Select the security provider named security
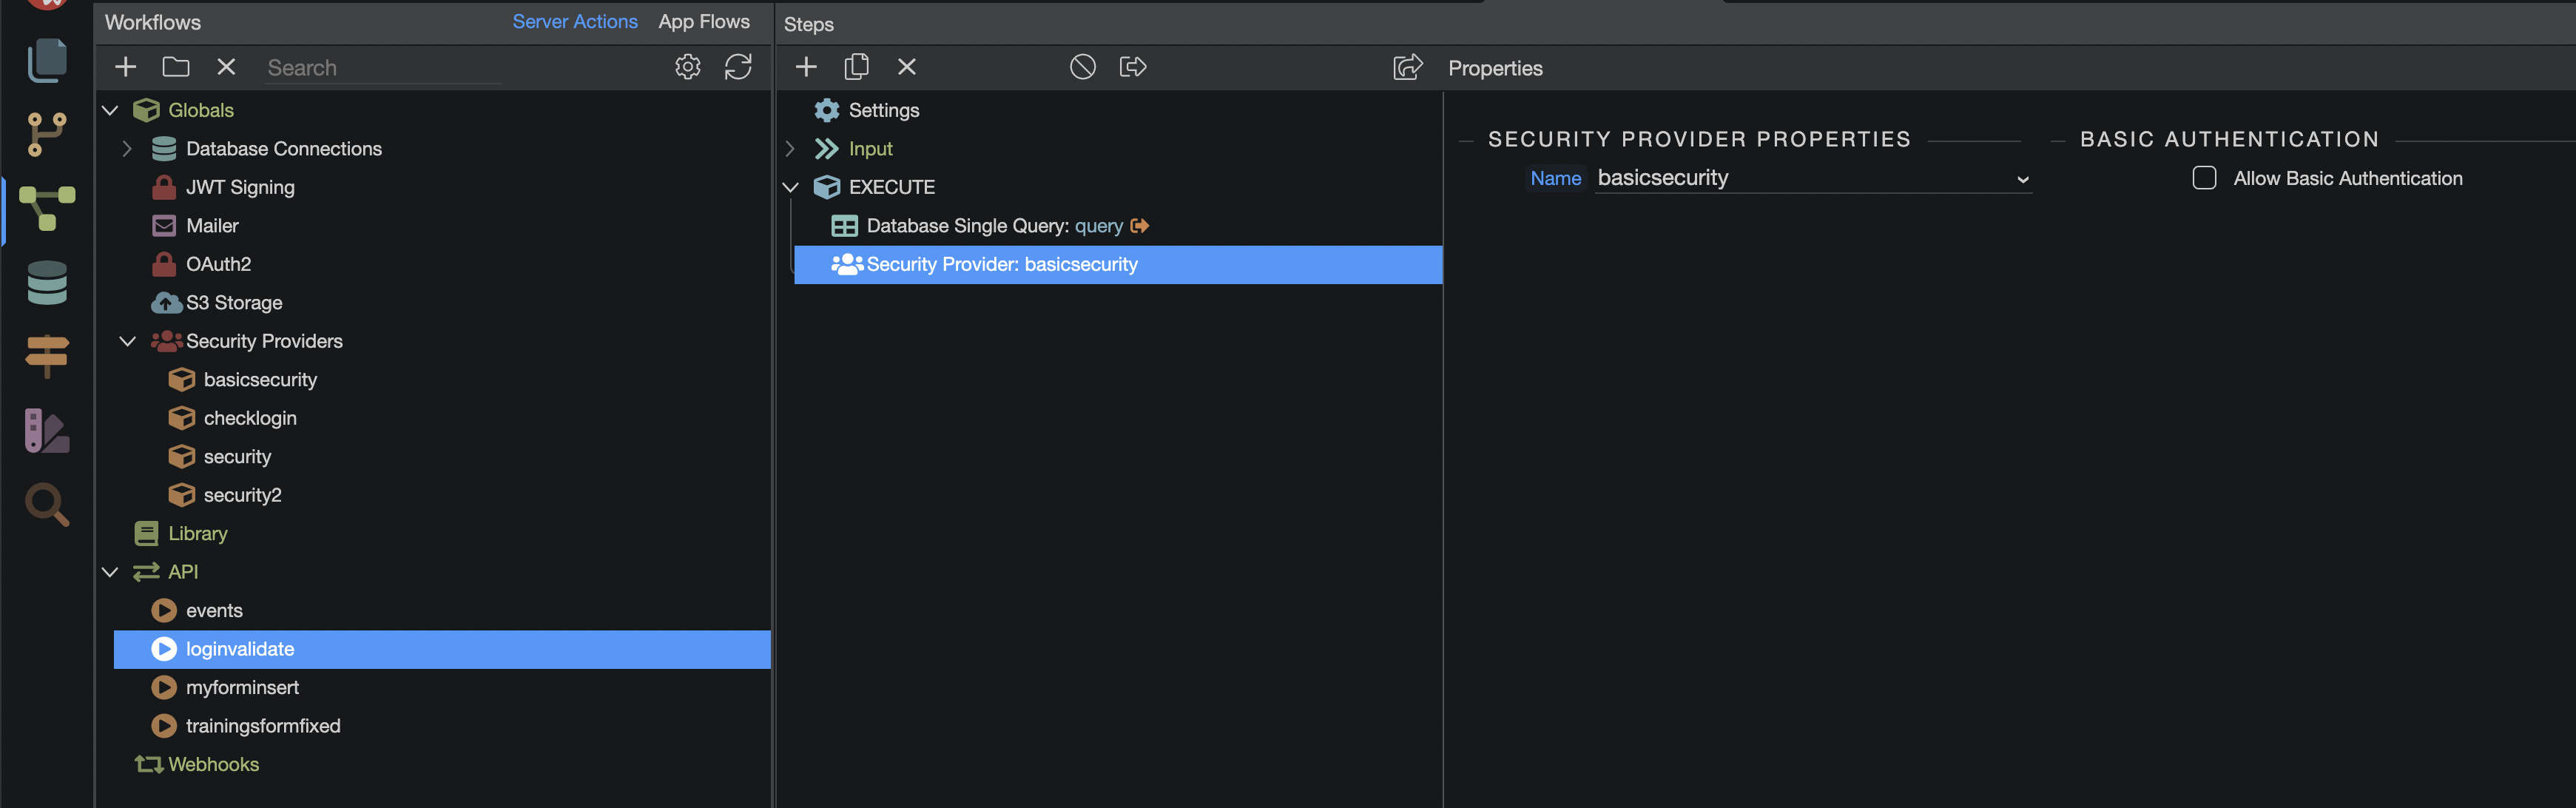The width and height of the screenshot is (2576, 808). (x=237, y=457)
